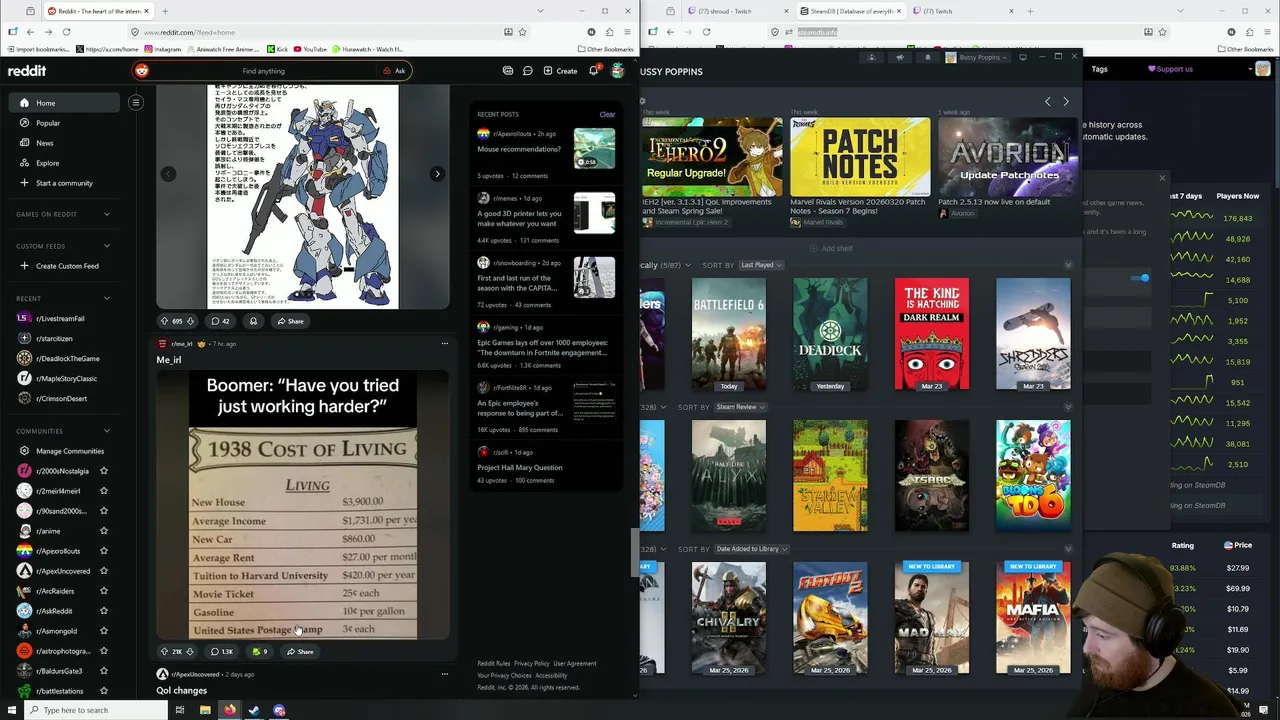1280x720 pixels.
Task: Open Bussy Poppins account dropdown in Steam
Action: [976, 57]
